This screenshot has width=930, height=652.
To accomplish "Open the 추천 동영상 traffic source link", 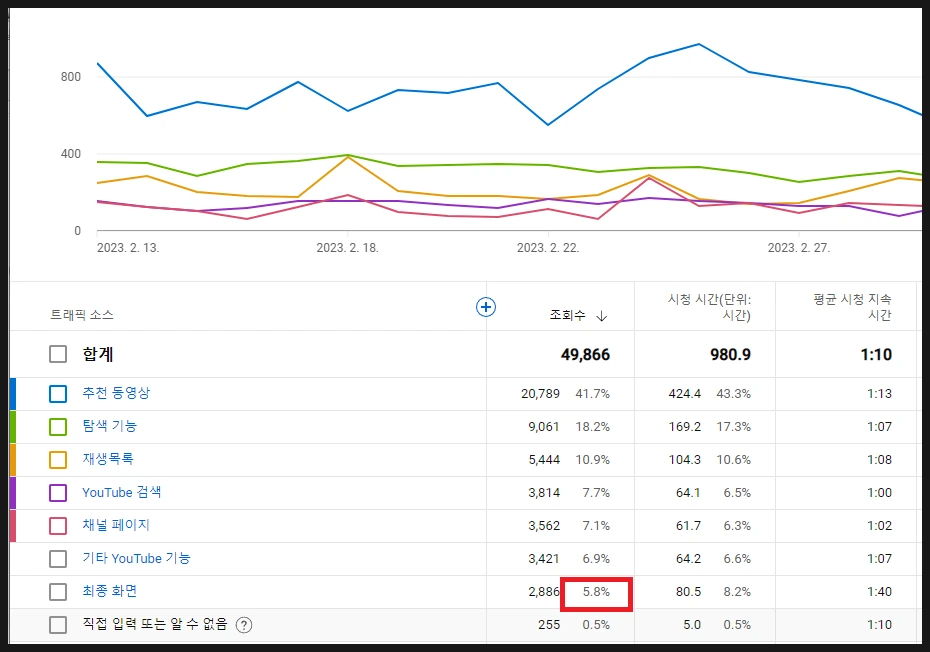I will 116,393.
